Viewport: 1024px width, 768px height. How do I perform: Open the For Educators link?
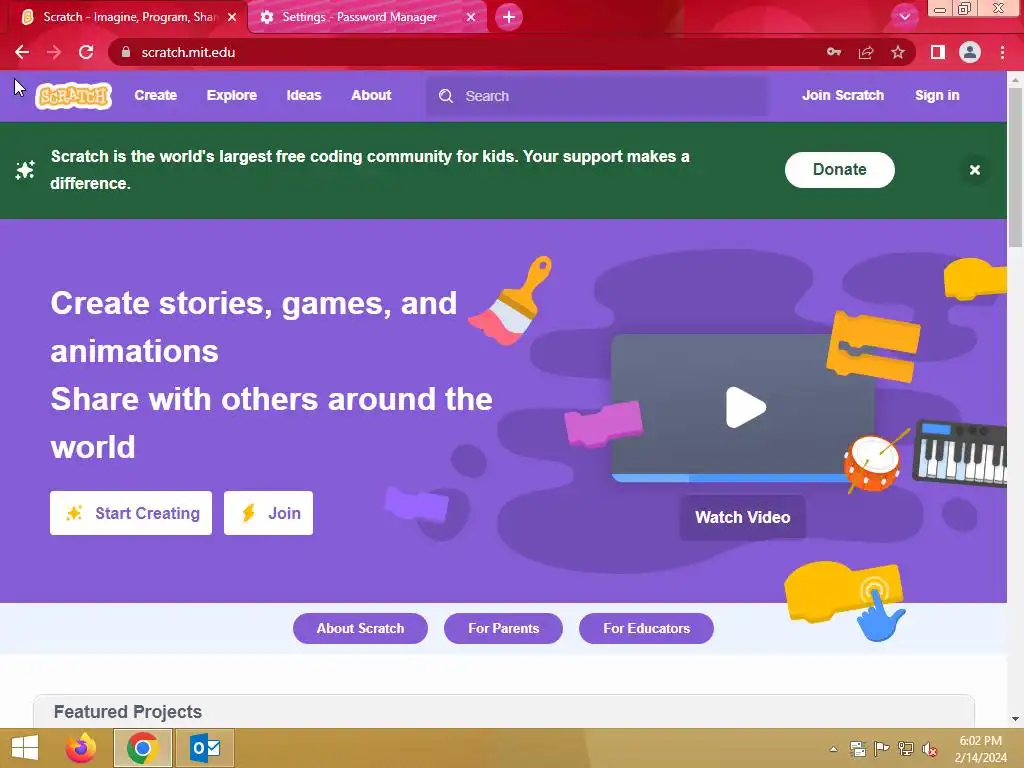(647, 628)
